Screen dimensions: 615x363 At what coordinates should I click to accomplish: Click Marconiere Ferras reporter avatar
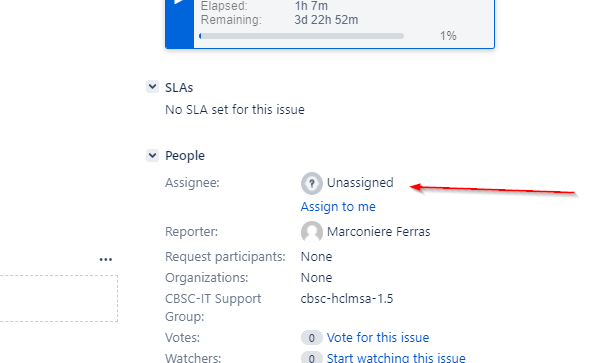(311, 232)
